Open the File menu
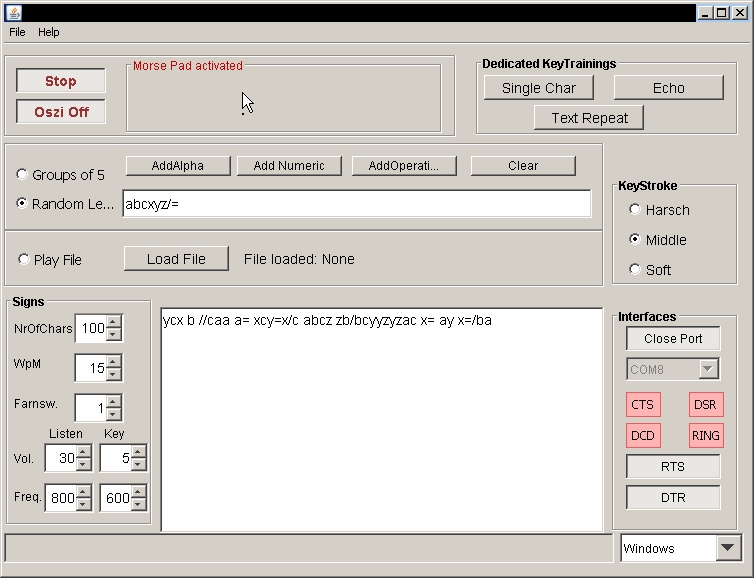Viewport: 754px width, 578px height. coord(17,32)
